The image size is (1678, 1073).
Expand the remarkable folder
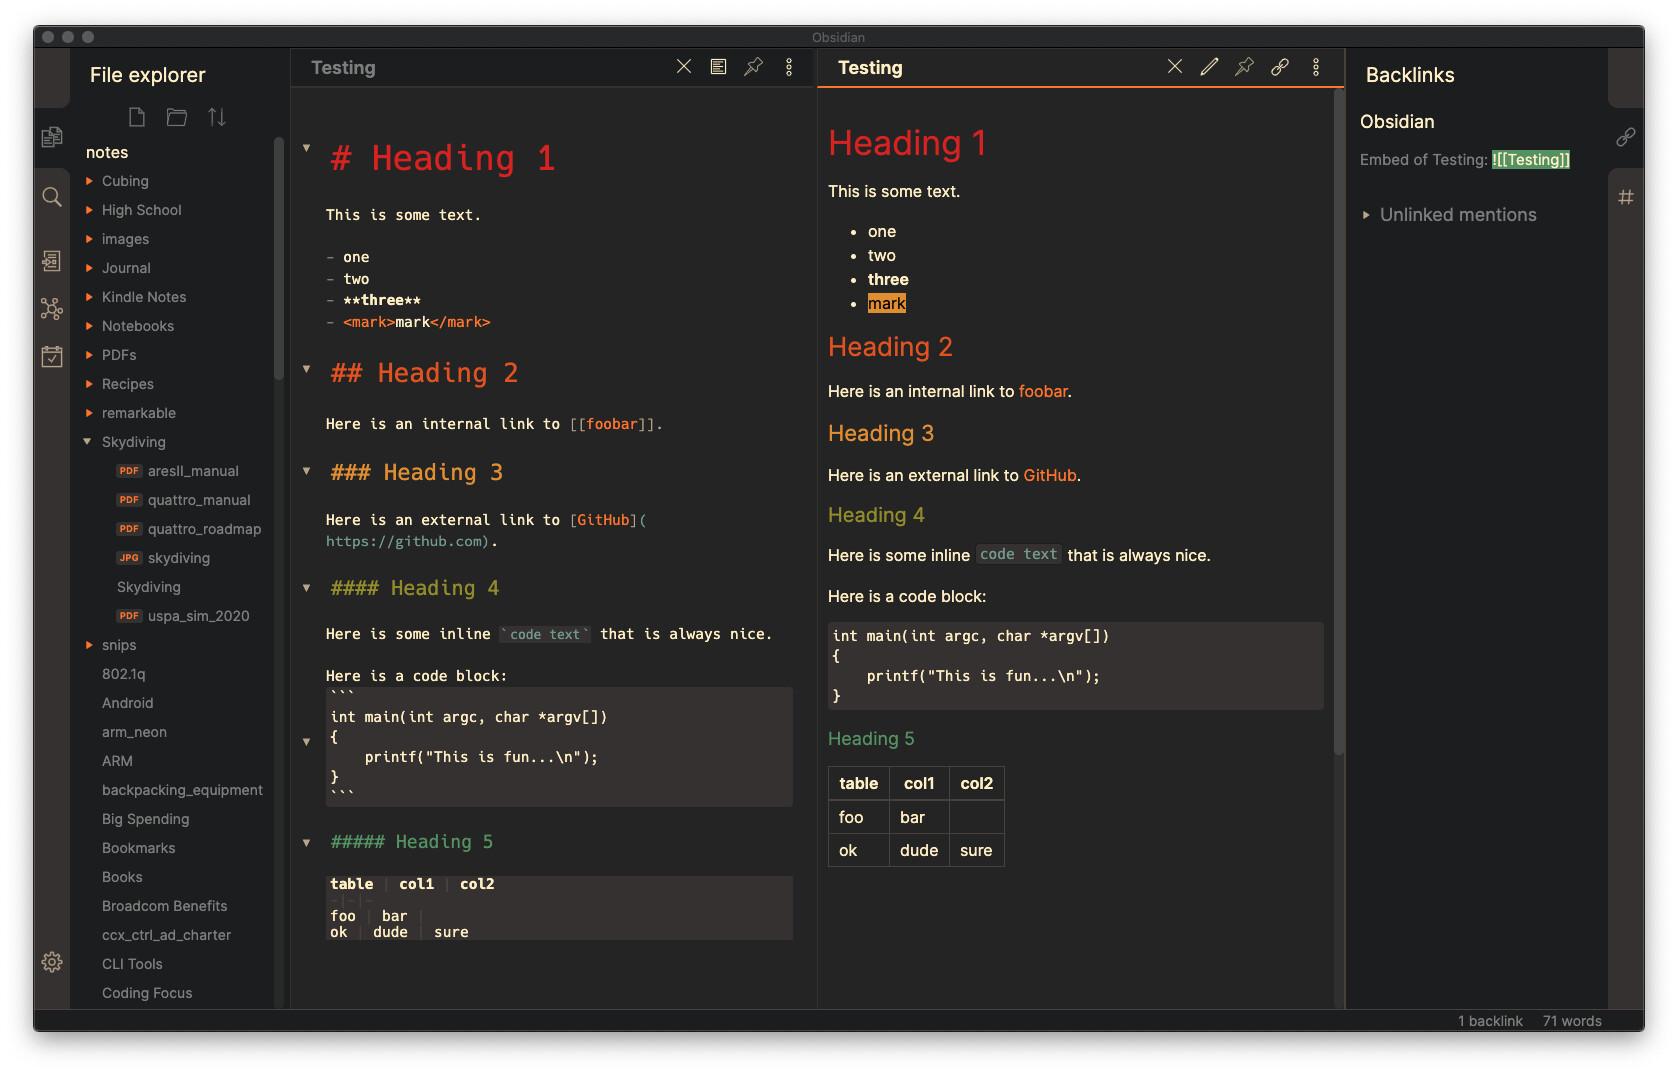tap(90, 413)
